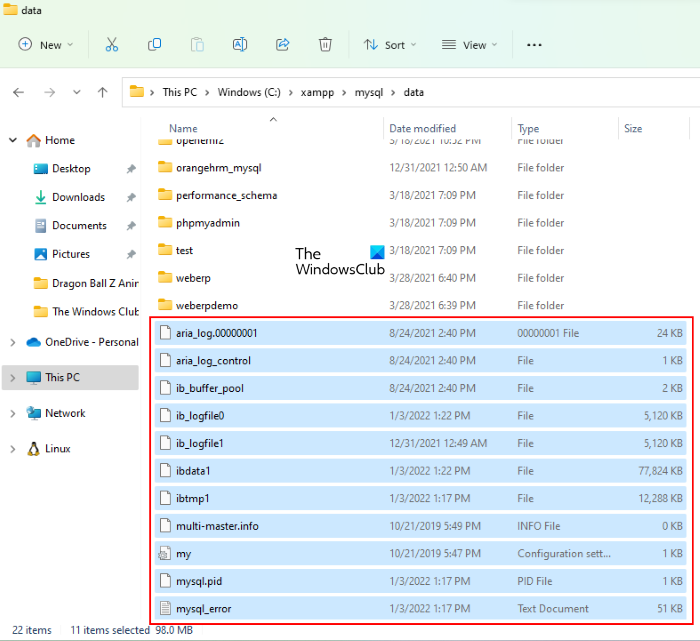Select the ib_buffer_pool file

pos(420,388)
